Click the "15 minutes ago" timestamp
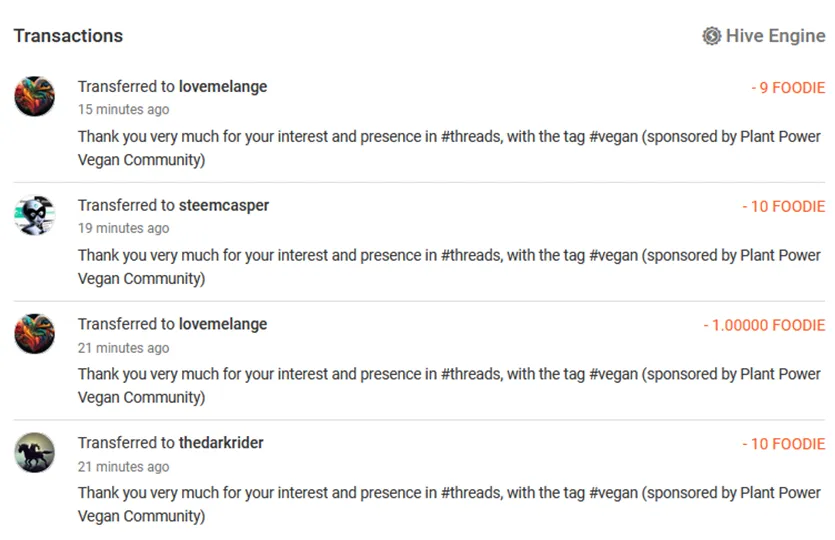 [124, 110]
